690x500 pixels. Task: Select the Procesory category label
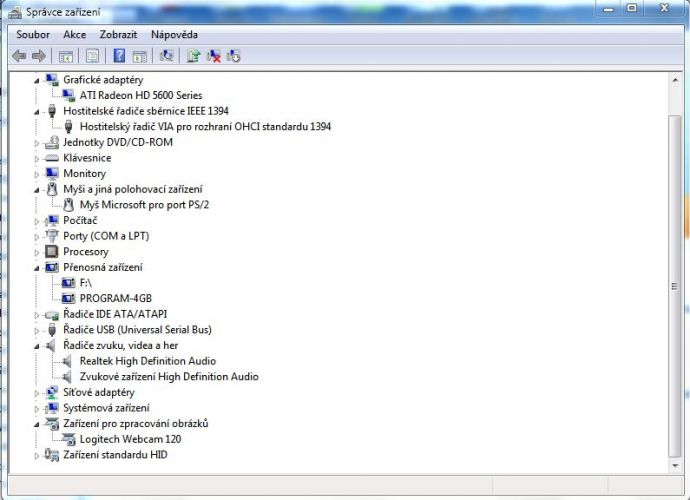click(x=86, y=251)
